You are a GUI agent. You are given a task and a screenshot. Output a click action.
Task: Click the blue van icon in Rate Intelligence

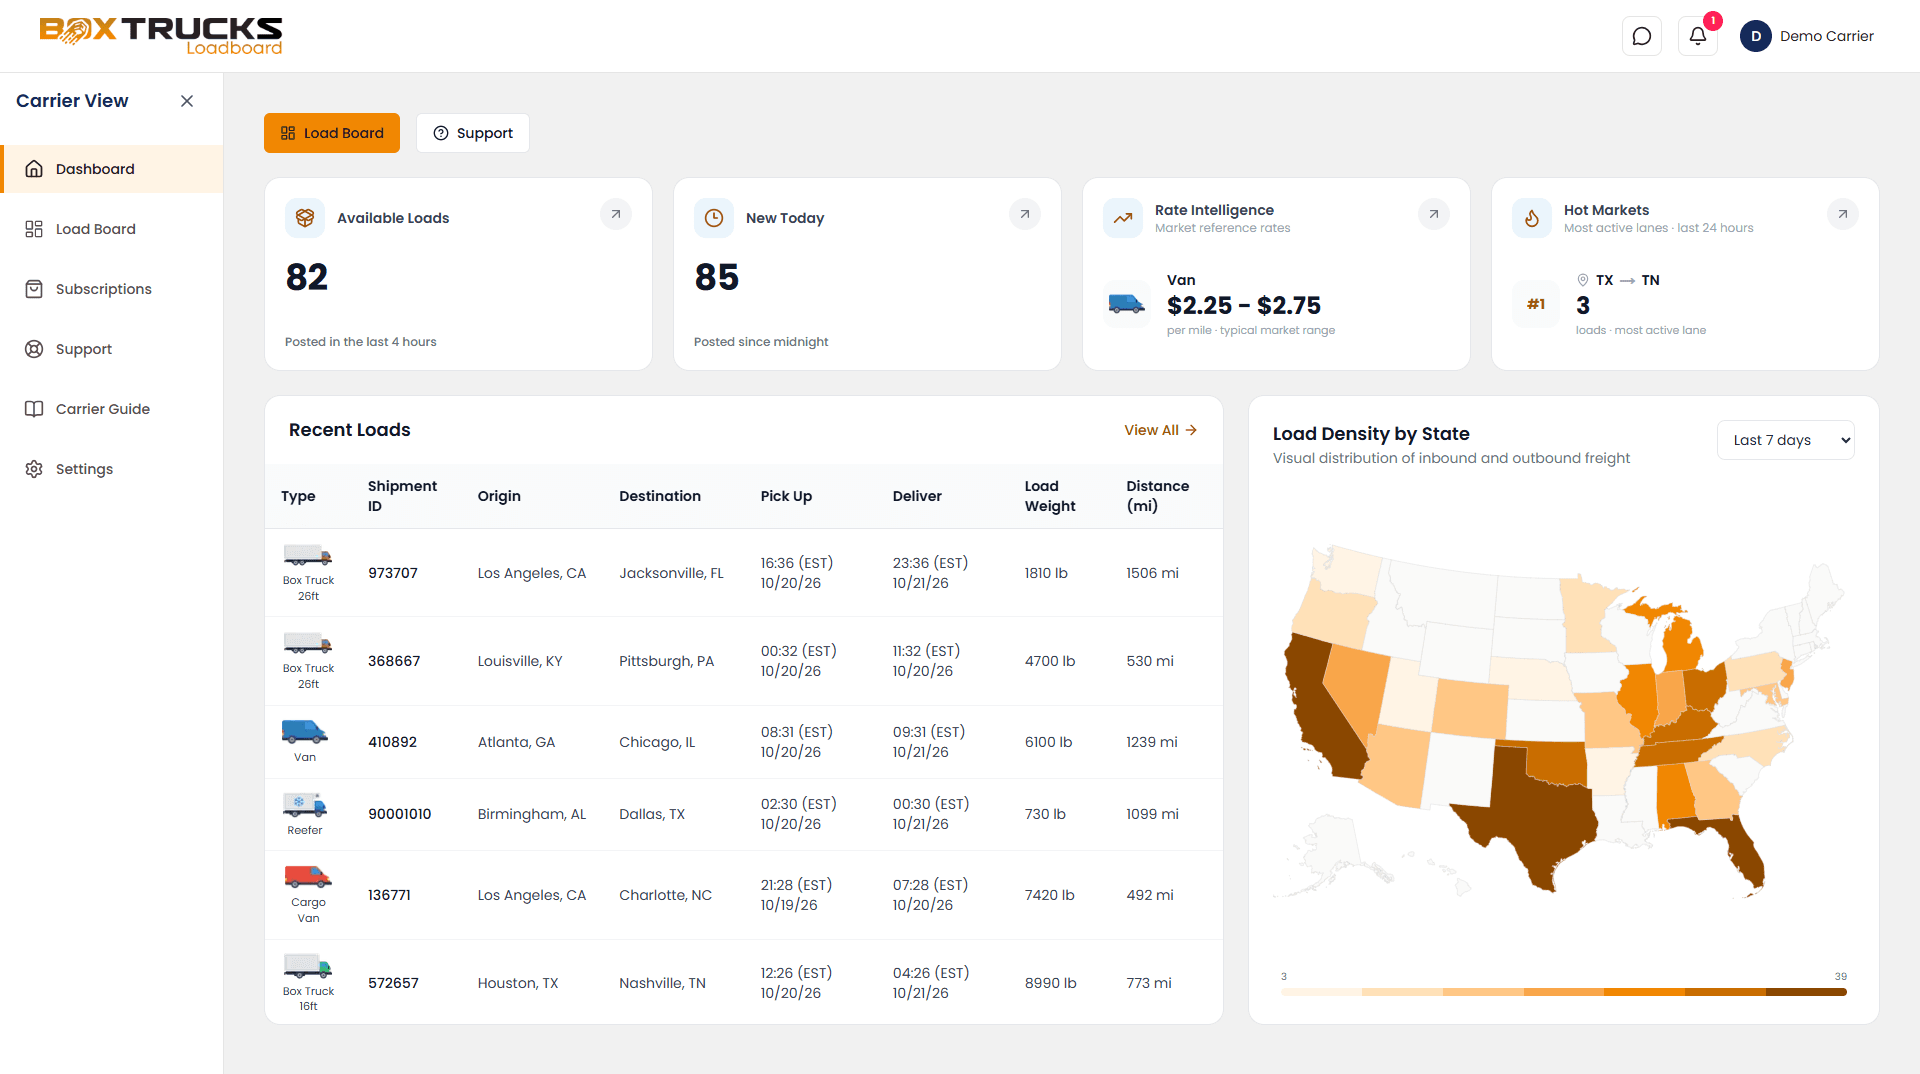coord(1127,304)
